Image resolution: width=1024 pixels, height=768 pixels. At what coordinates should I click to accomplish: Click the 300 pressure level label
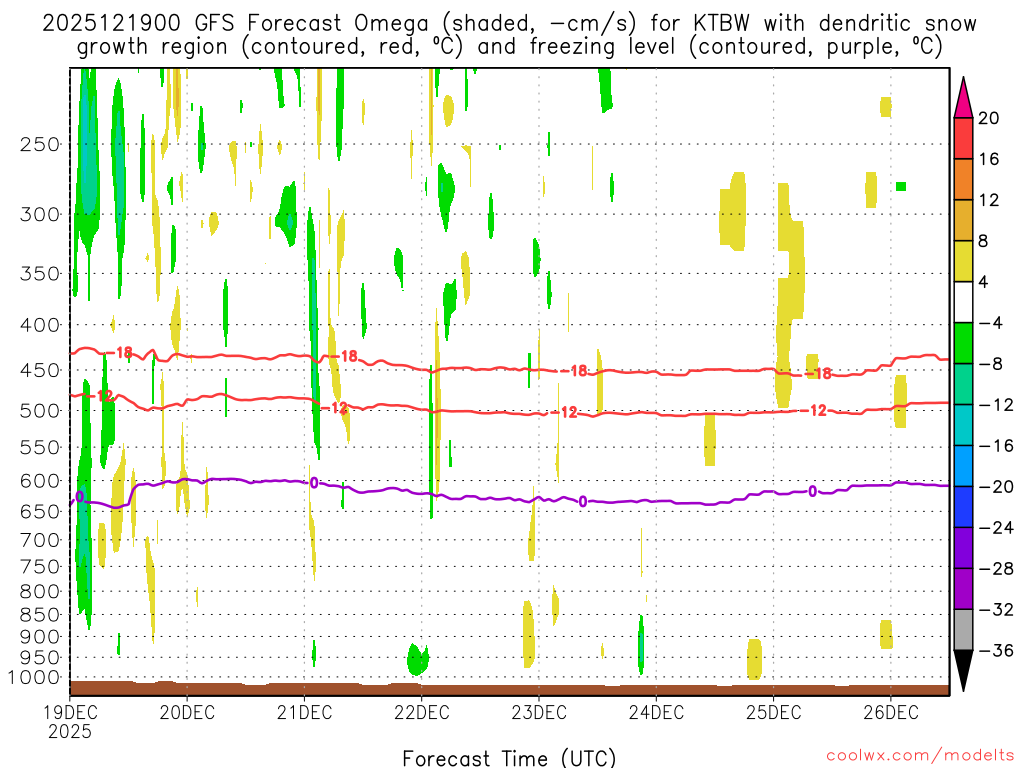coord(40,214)
